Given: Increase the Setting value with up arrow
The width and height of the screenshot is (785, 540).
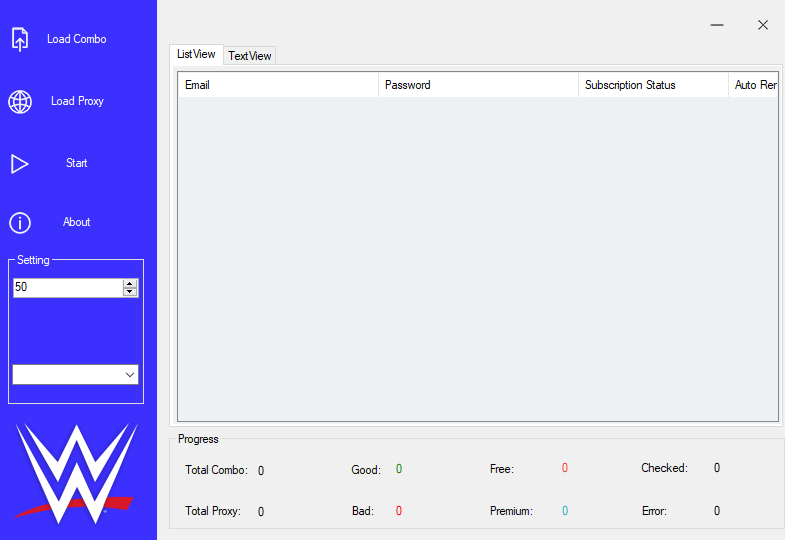Looking at the screenshot, I should tap(130, 284).
